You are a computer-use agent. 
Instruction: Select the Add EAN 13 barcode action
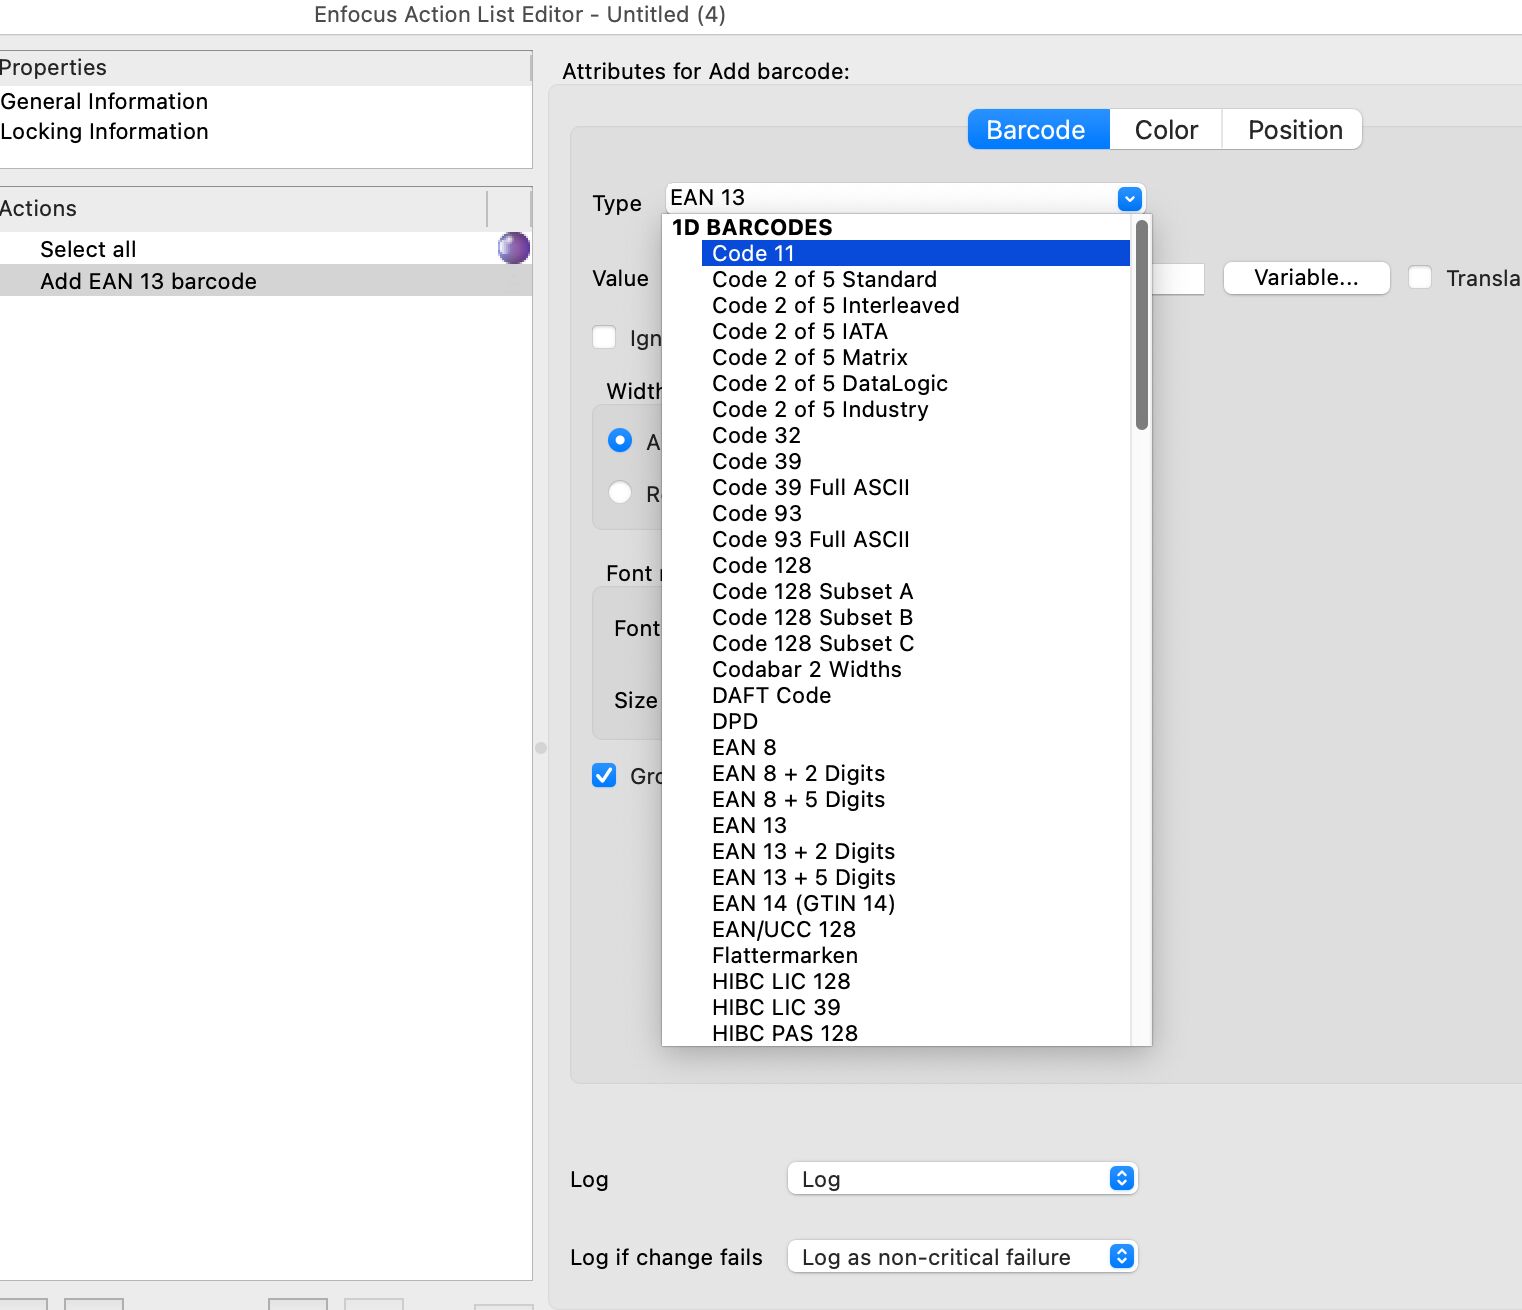click(265, 281)
